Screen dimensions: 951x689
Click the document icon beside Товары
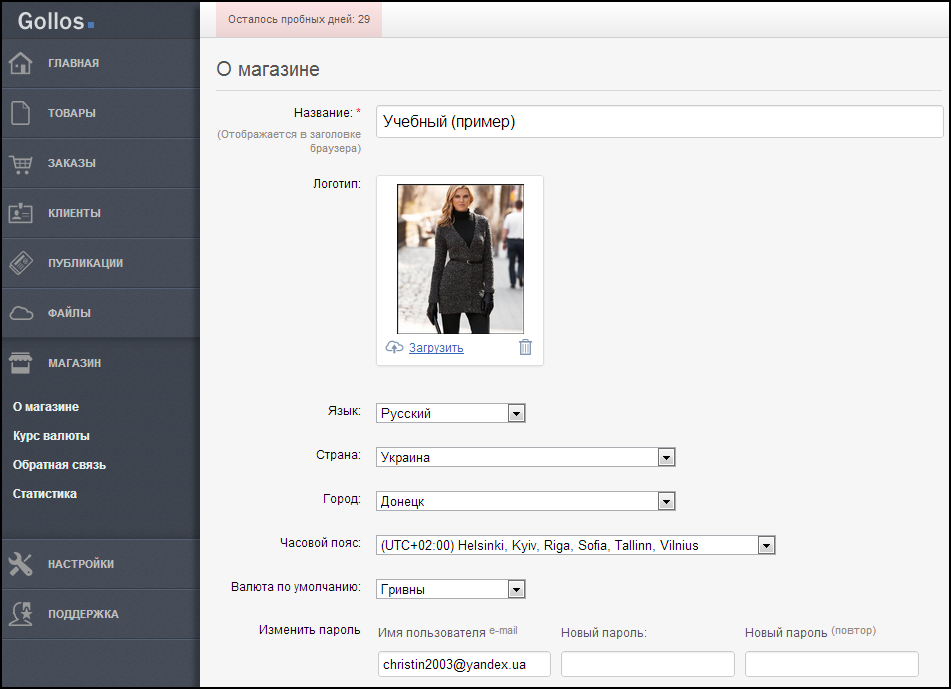21,113
